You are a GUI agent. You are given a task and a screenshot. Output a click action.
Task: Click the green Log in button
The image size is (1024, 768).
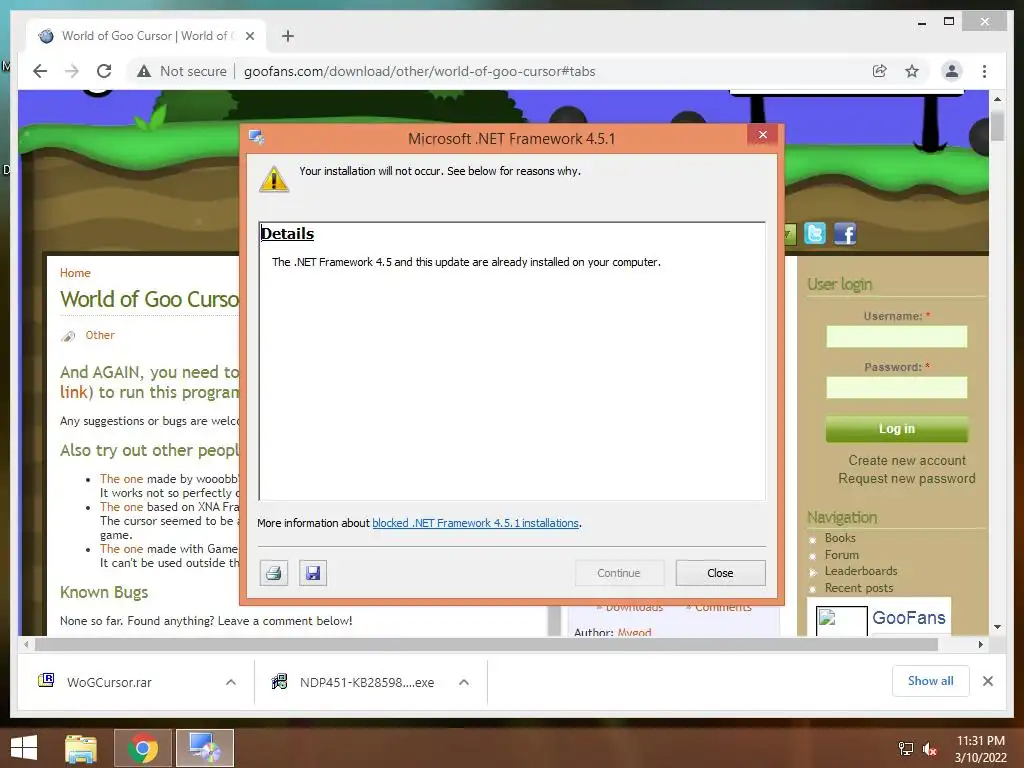coord(897,428)
